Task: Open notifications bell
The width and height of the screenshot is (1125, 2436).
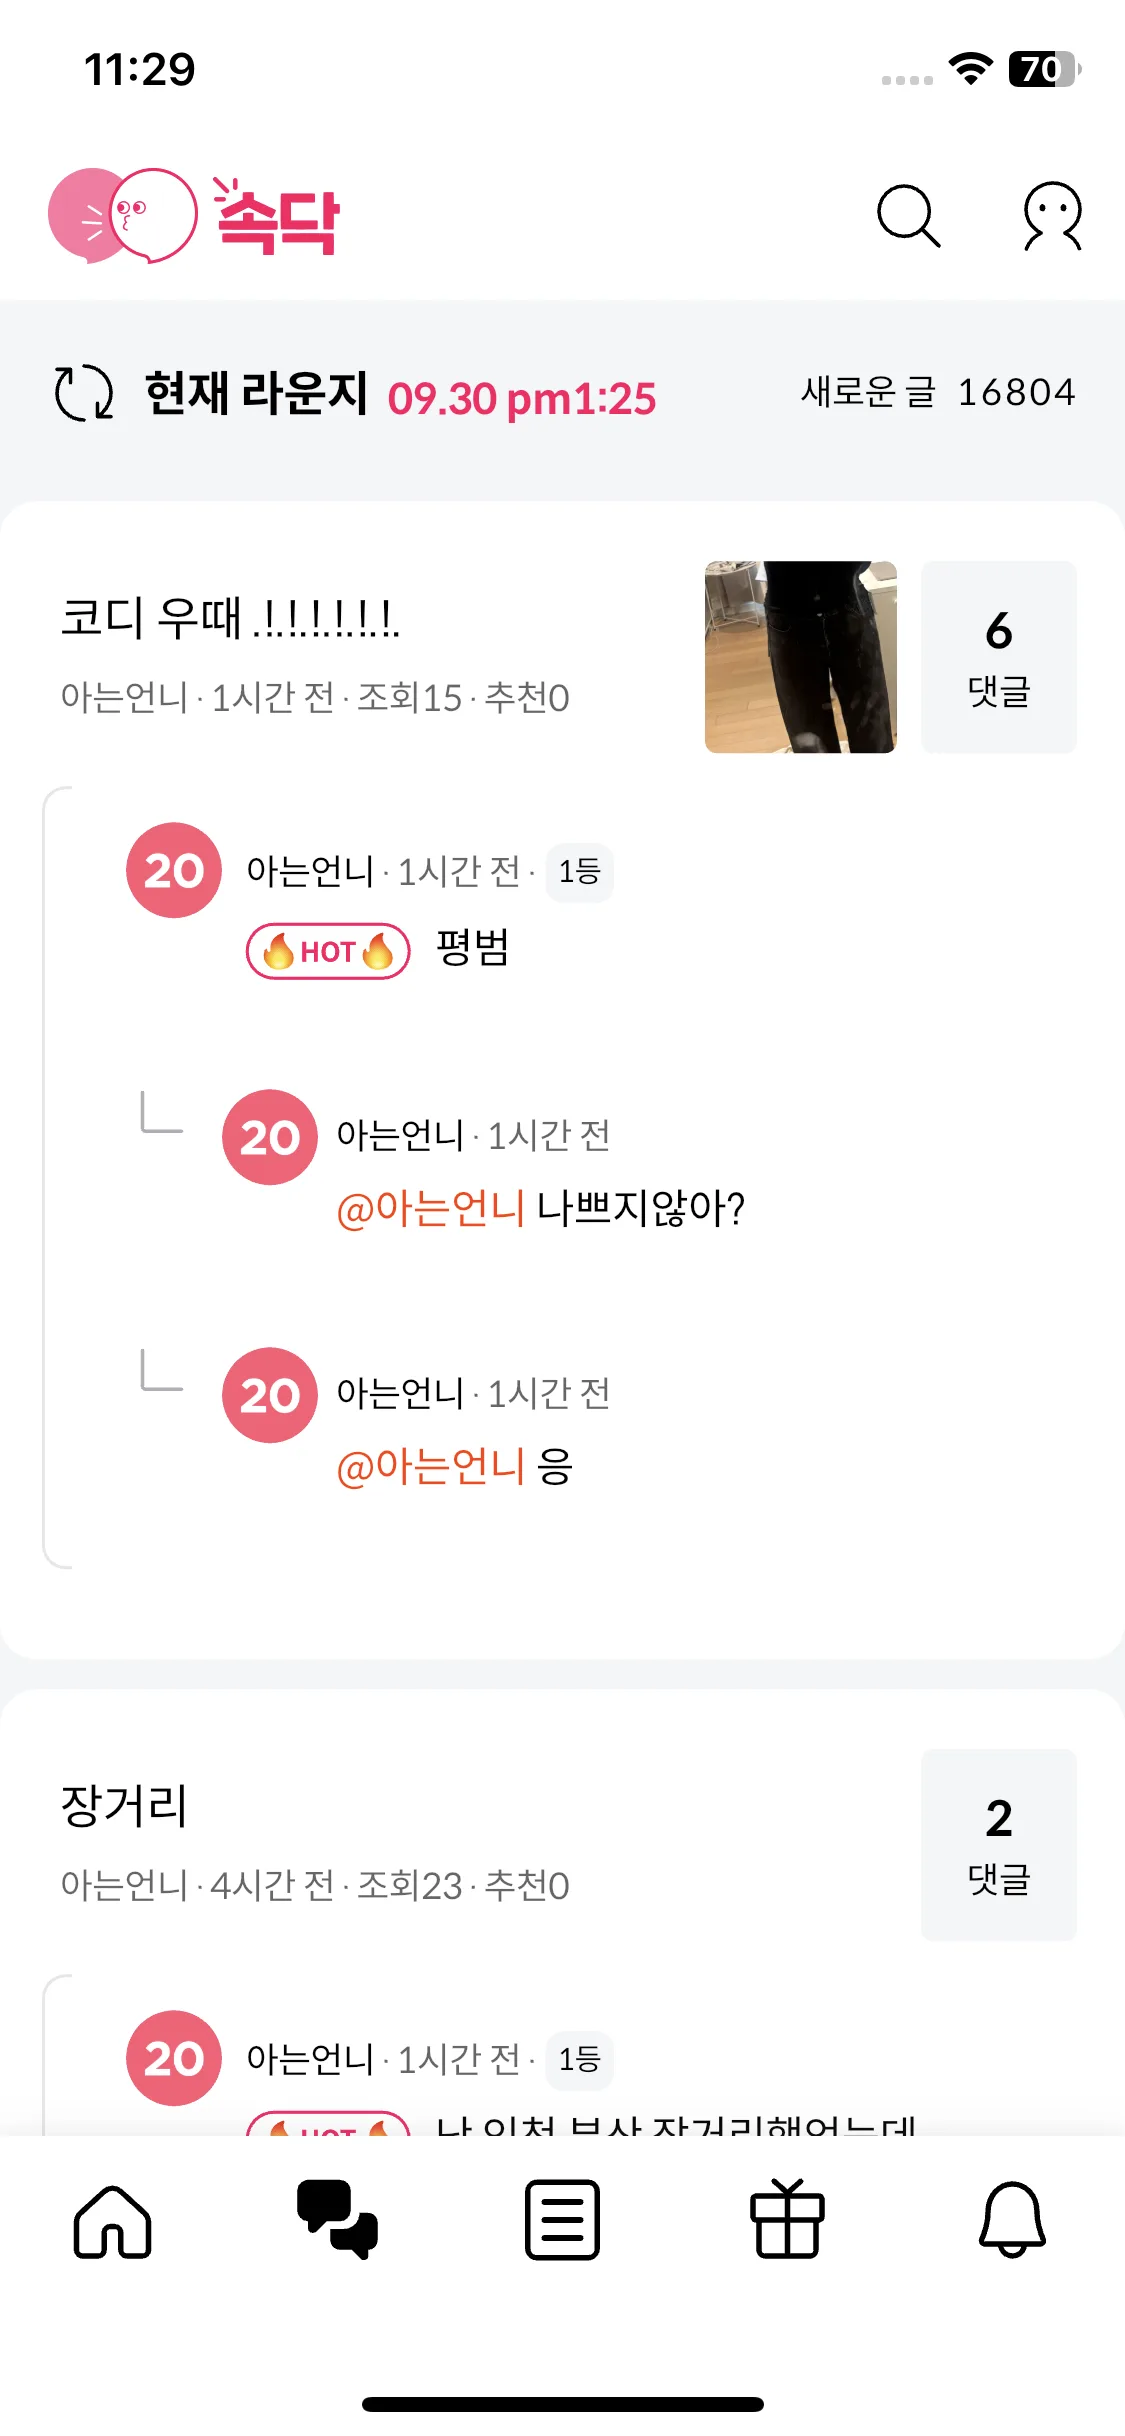Action: tap(1012, 2221)
